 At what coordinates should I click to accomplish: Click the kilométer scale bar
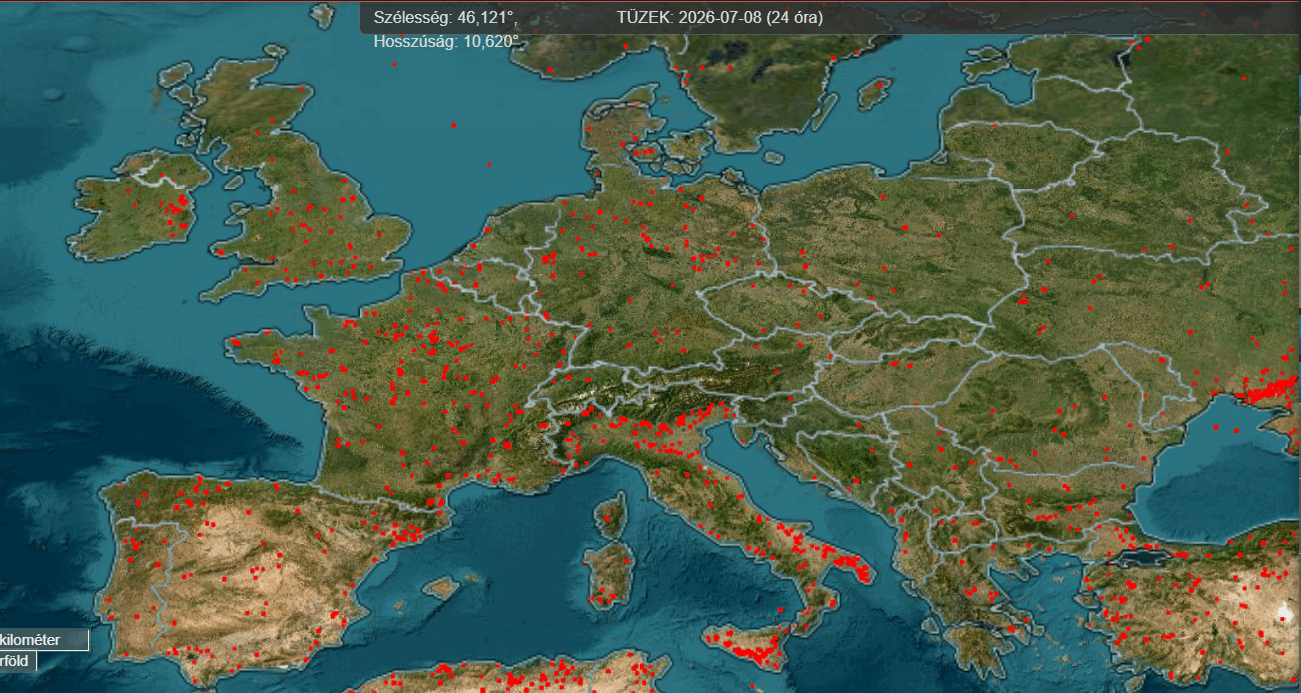click(x=44, y=640)
